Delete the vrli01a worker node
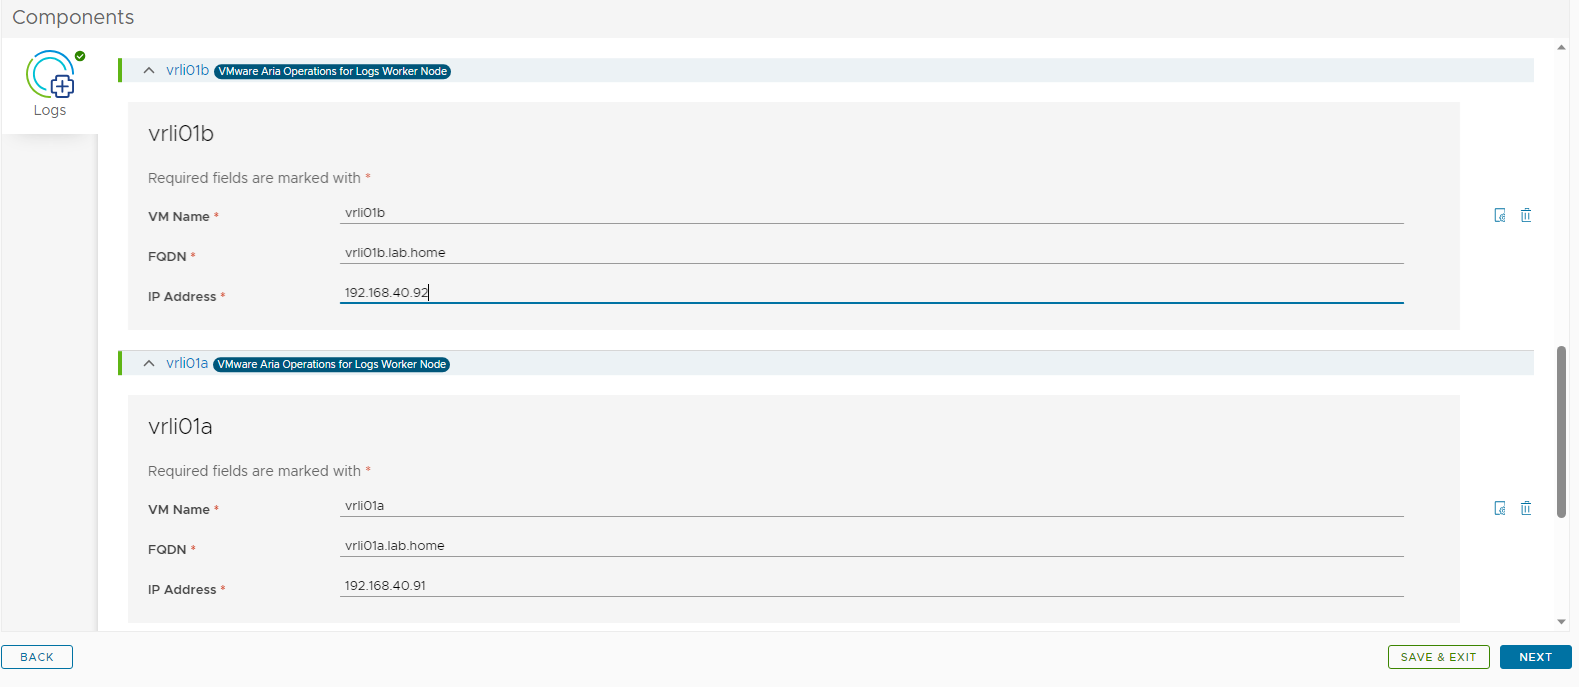Viewport: 1579px width, 687px height. pyautogui.click(x=1526, y=508)
